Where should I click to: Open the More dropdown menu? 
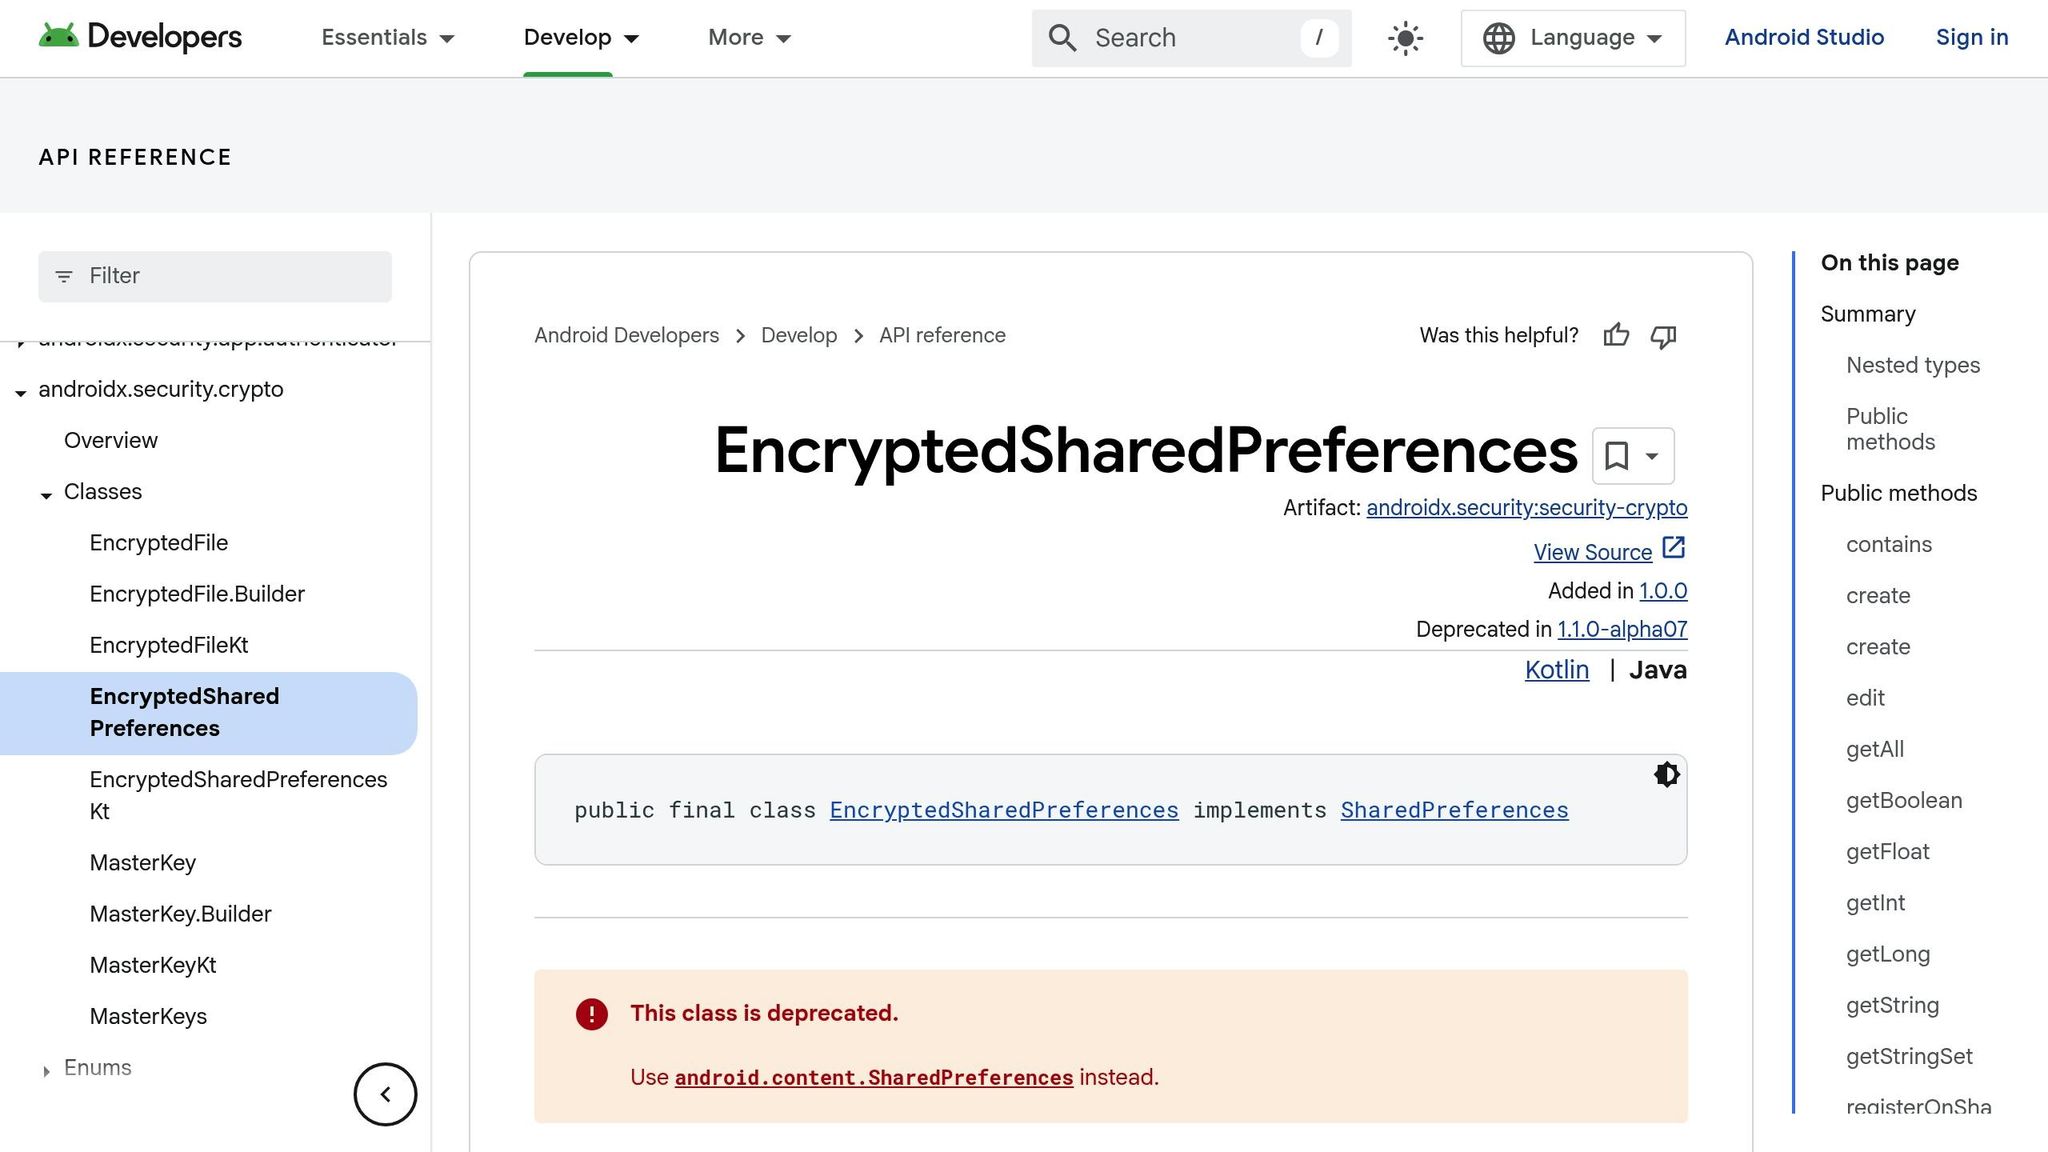tap(750, 38)
